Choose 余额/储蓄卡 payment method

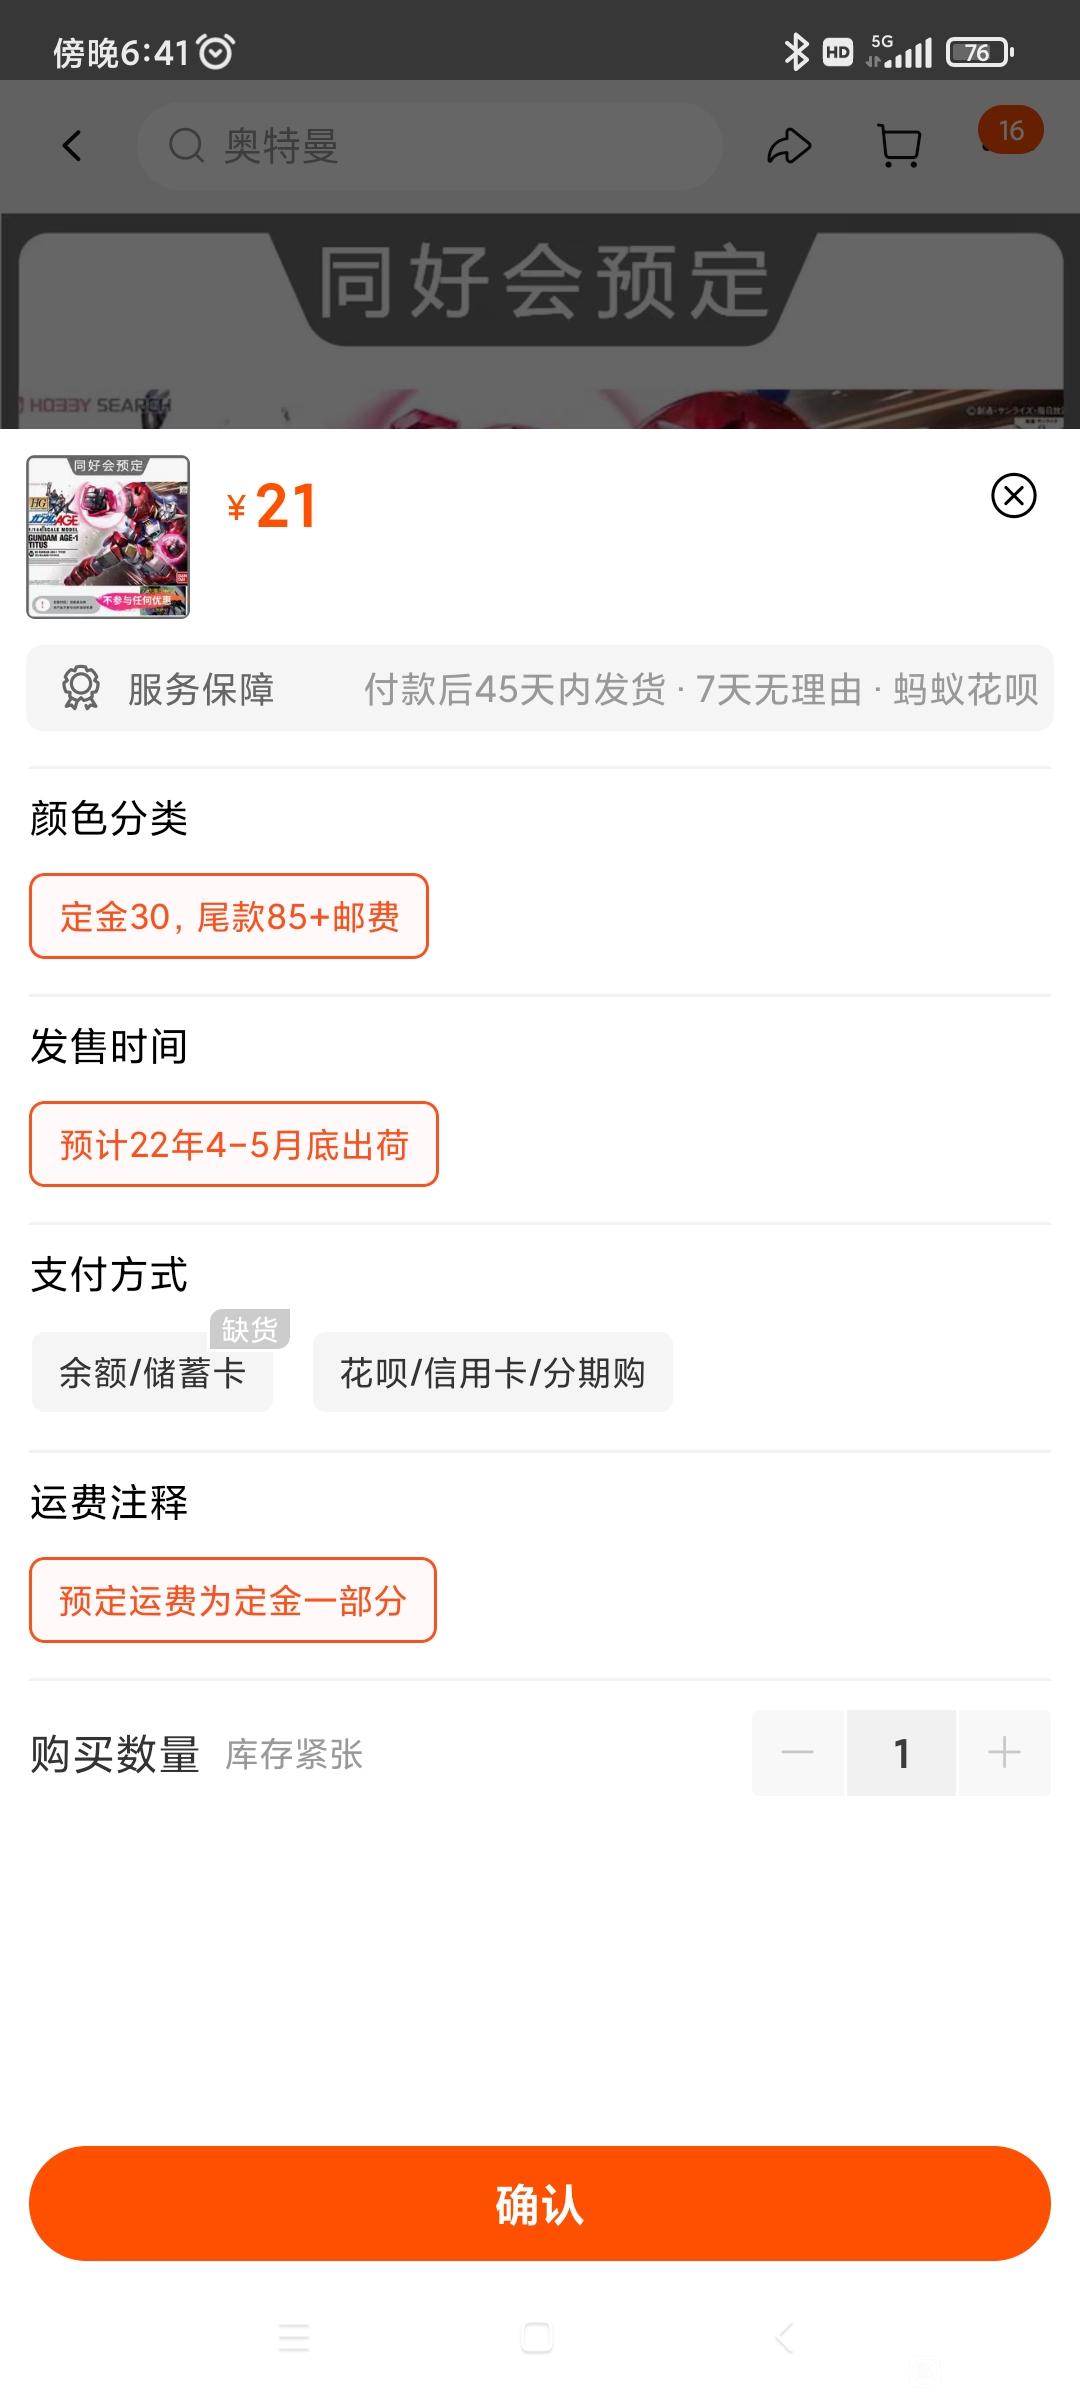[152, 1372]
